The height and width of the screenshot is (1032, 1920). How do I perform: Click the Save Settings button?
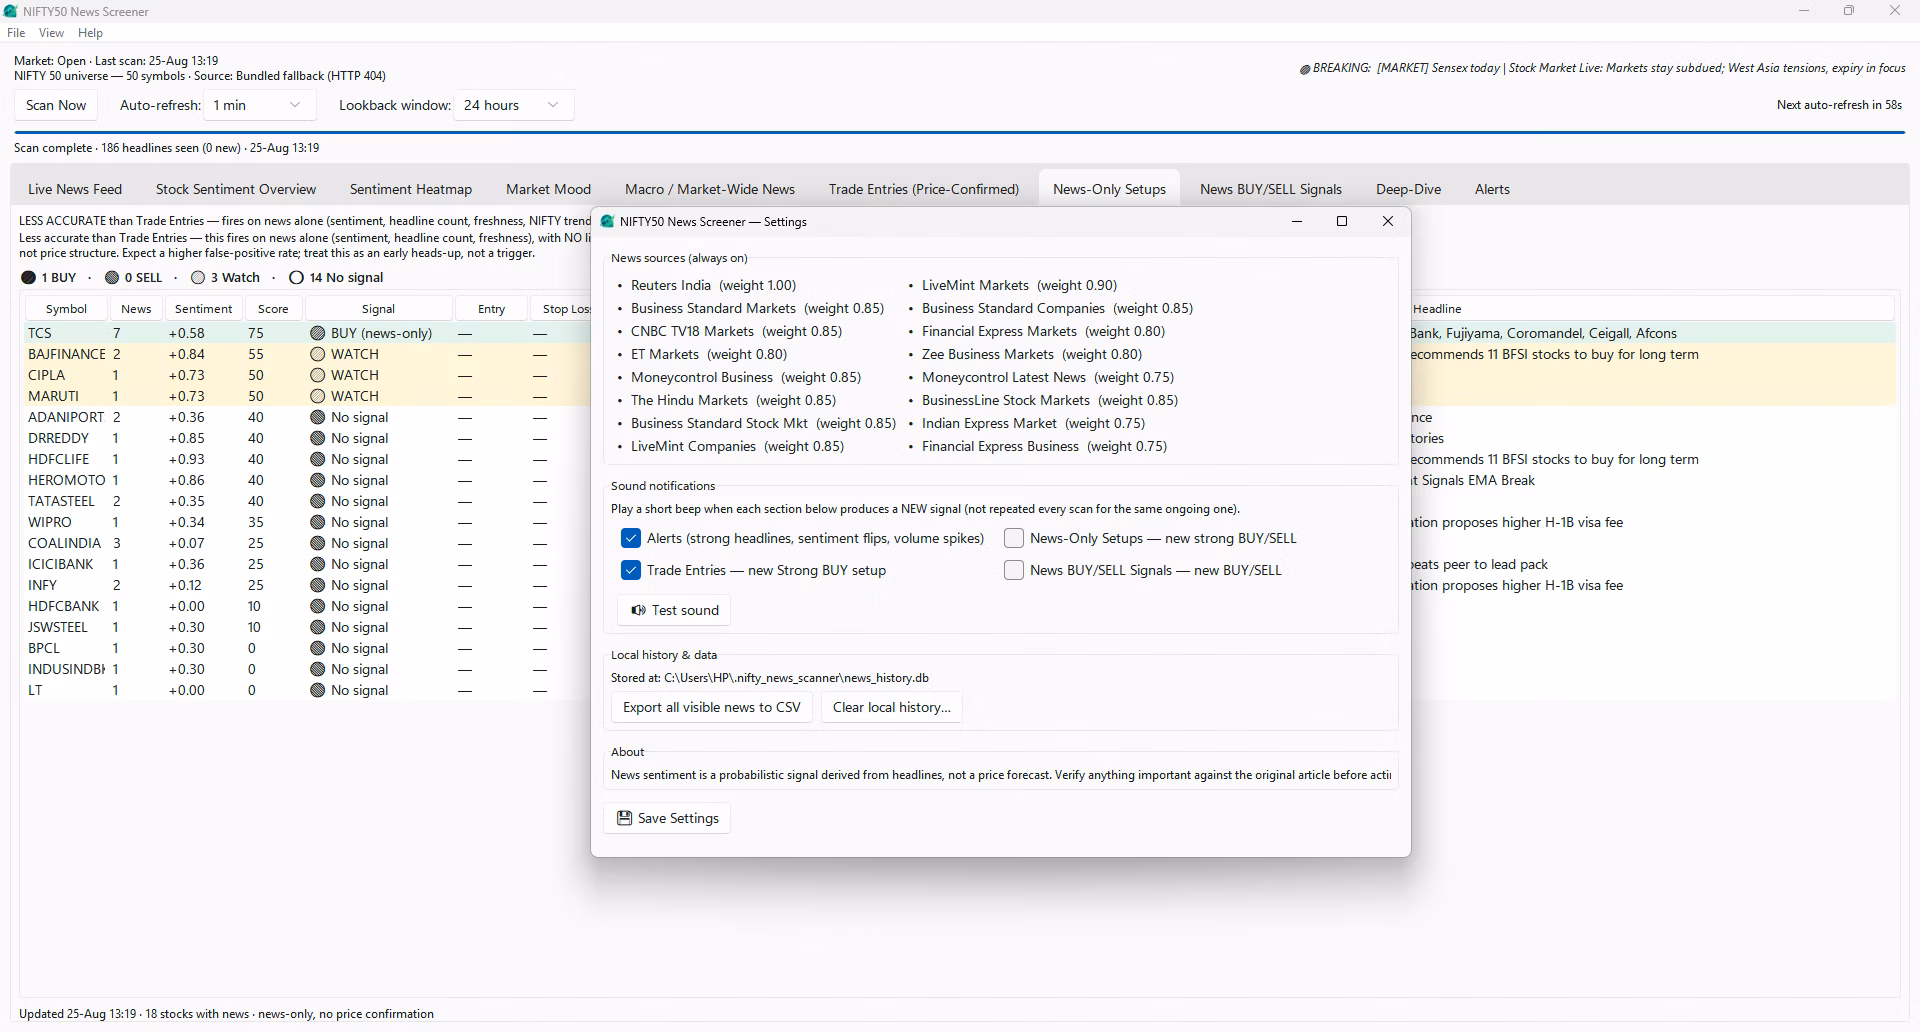(668, 818)
